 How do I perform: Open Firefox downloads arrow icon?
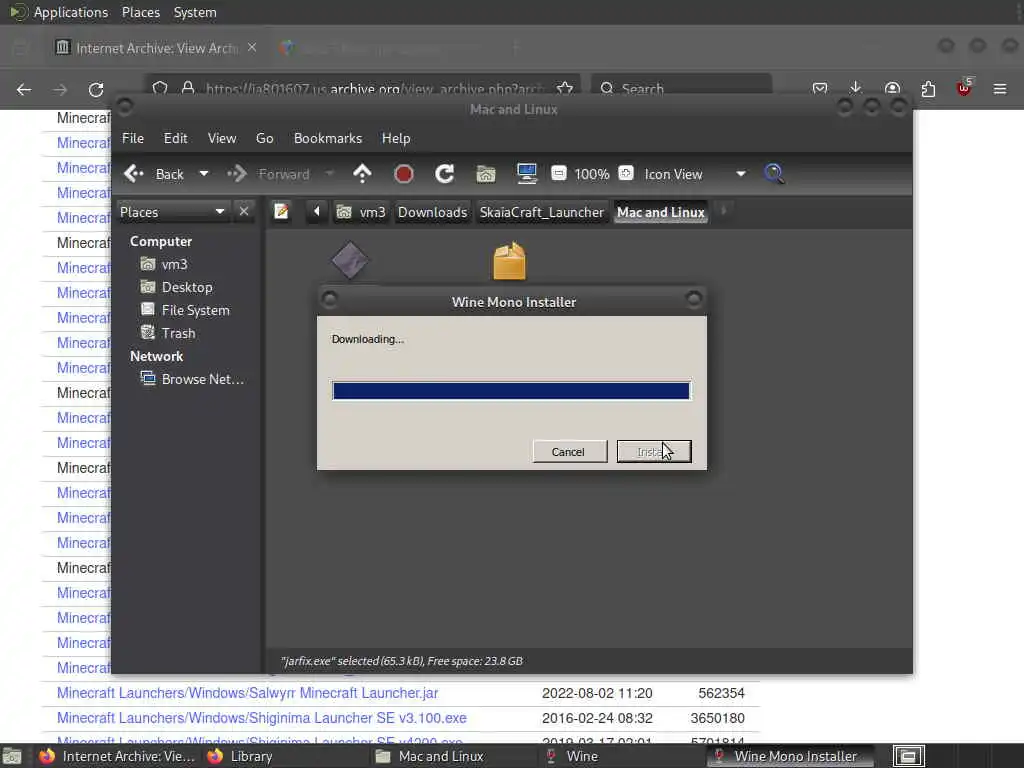856,88
